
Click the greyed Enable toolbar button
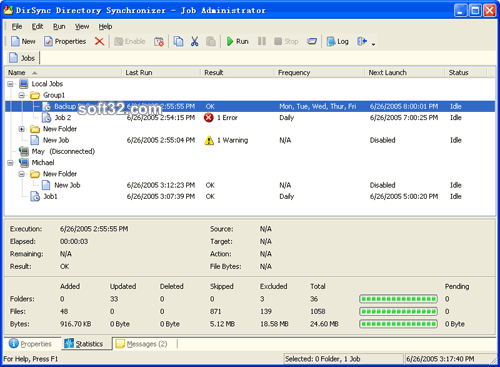[130, 41]
